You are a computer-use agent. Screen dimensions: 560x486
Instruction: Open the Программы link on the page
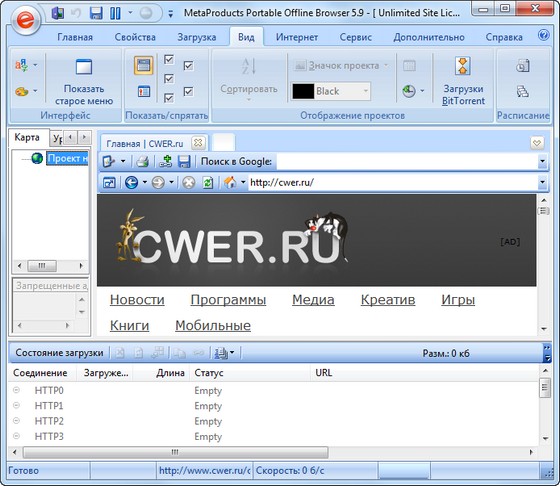pos(228,300)
